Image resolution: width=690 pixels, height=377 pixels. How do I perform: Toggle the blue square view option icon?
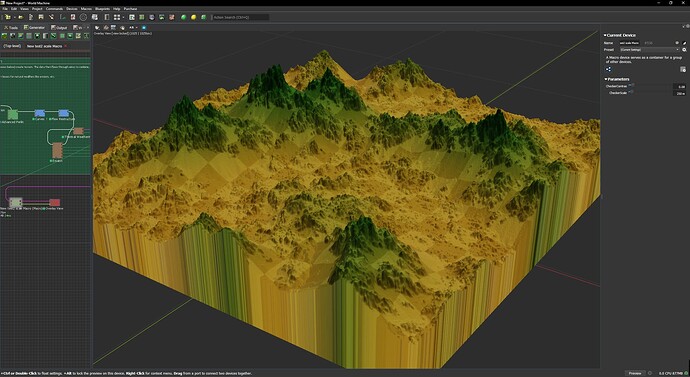tap(144, 28)
